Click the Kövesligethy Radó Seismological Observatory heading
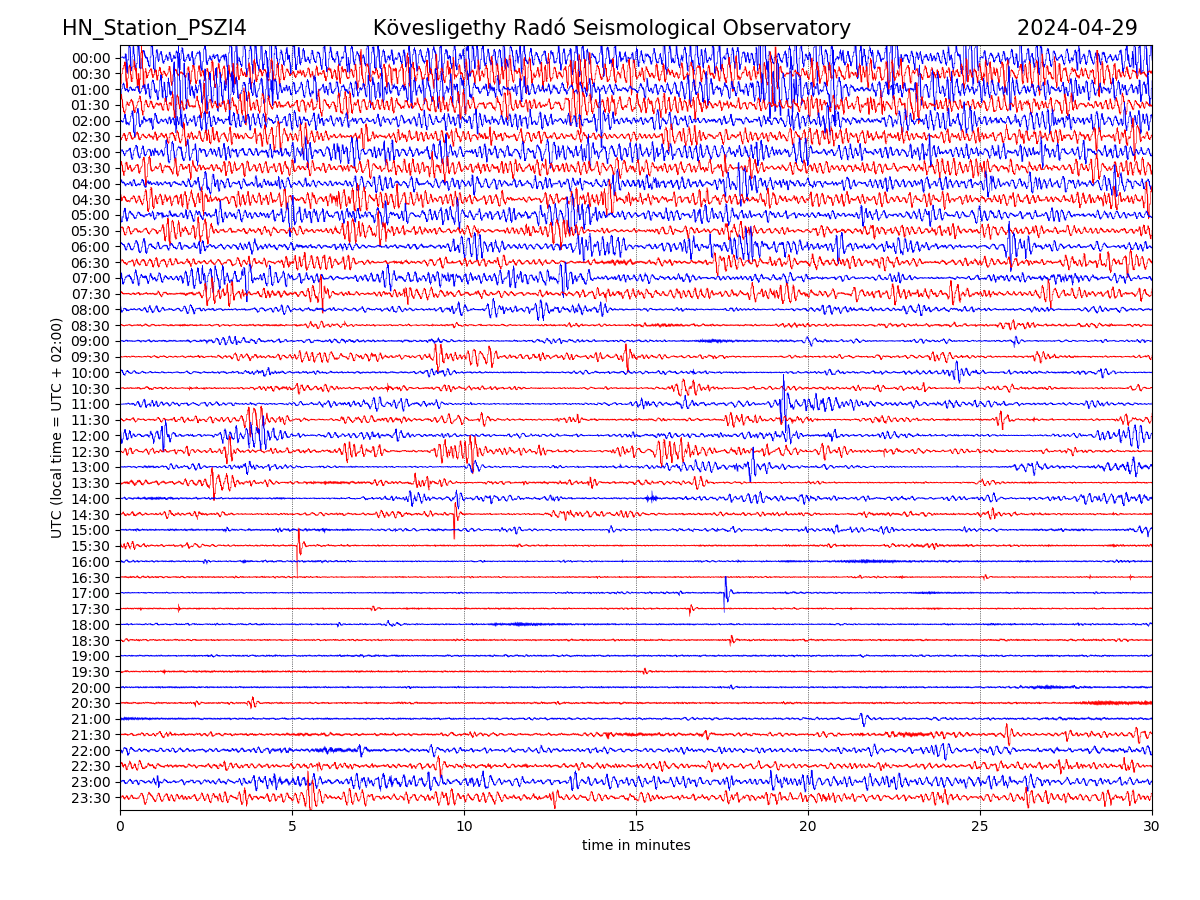Image resolution: width=1200 pixels, height=900 pixels. pyautogui.click(x=611, y=28)
